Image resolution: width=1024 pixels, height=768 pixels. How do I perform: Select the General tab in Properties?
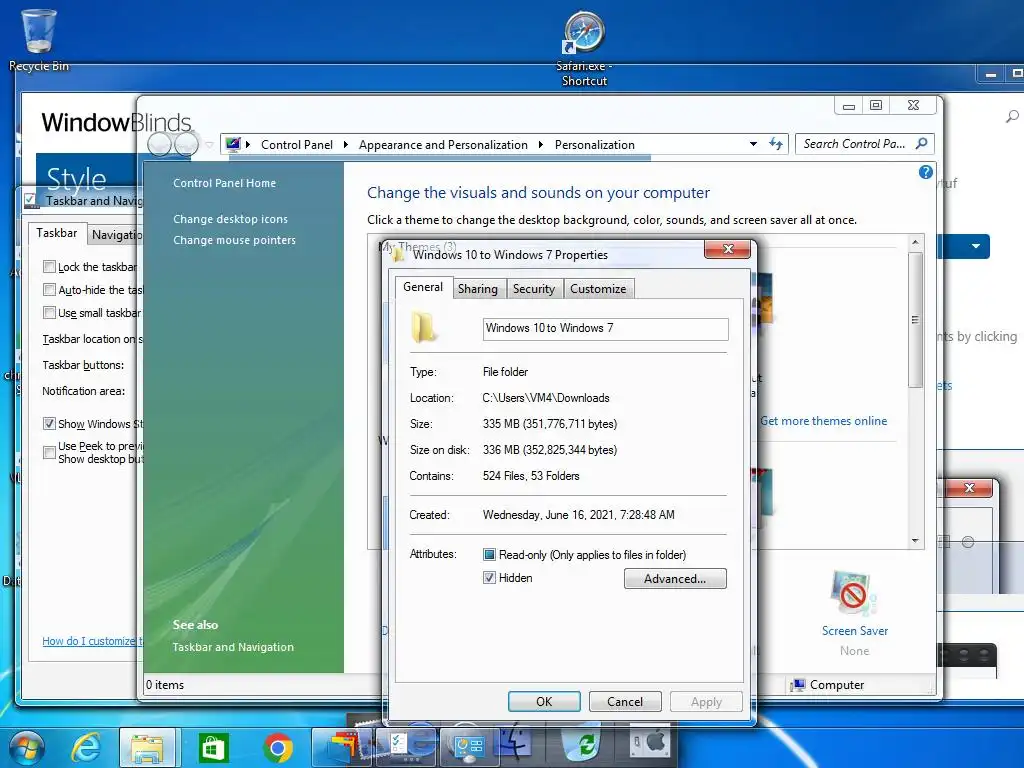[423, 287]
